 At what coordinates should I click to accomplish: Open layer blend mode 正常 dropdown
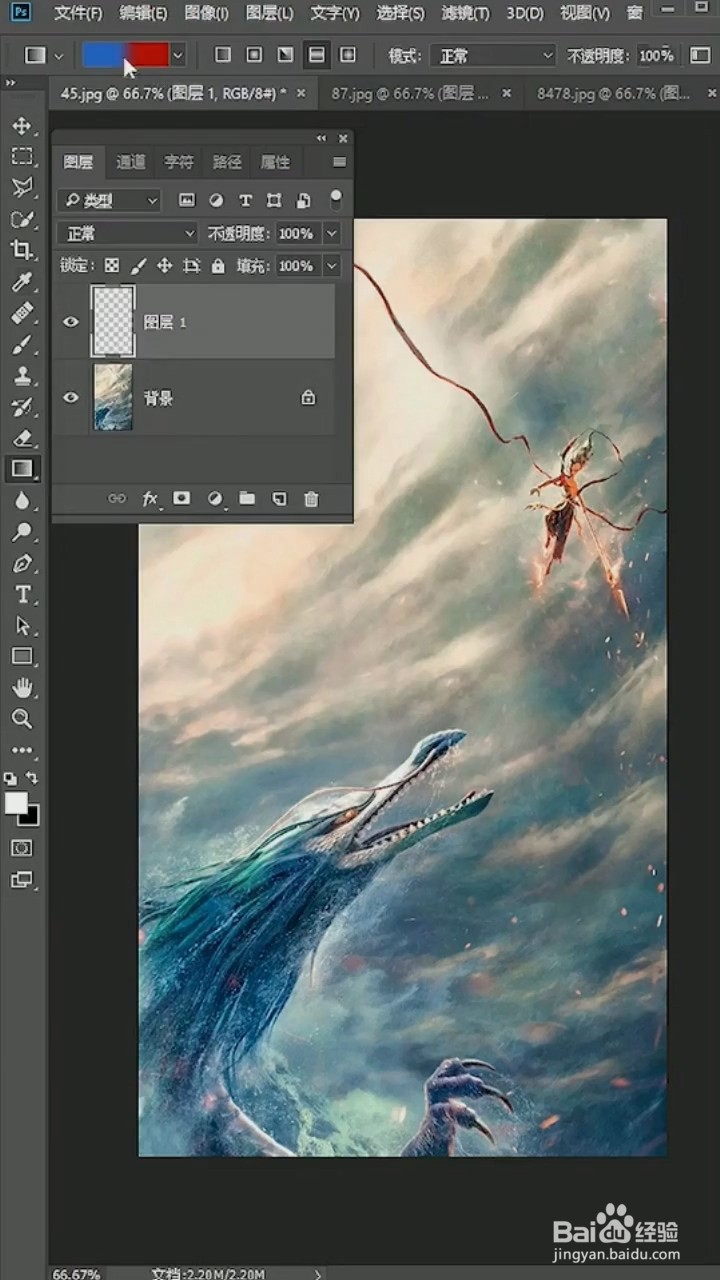[127, 233]
